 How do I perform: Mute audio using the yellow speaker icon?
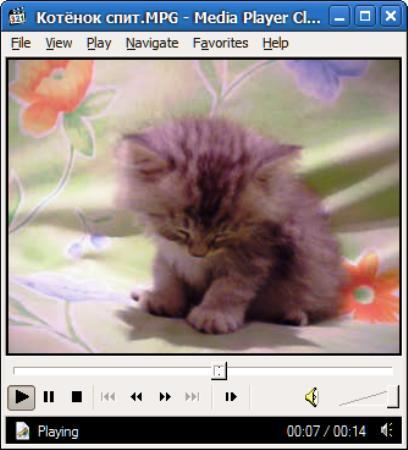coord(312,397)
